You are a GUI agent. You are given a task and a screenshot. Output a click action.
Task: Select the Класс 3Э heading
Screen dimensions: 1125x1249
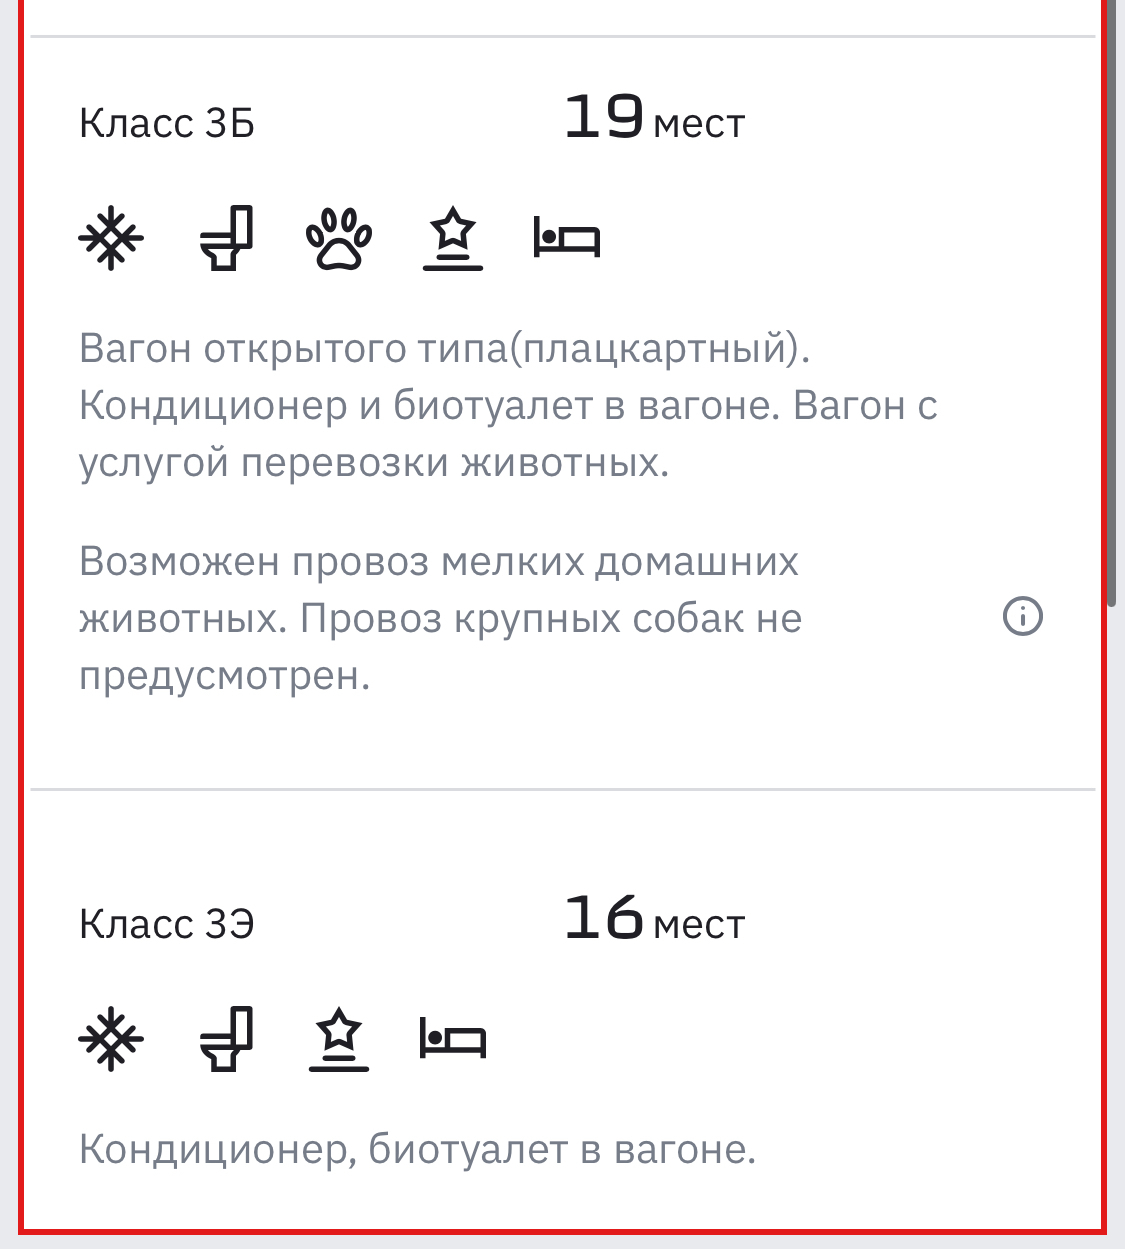[167, 924]
